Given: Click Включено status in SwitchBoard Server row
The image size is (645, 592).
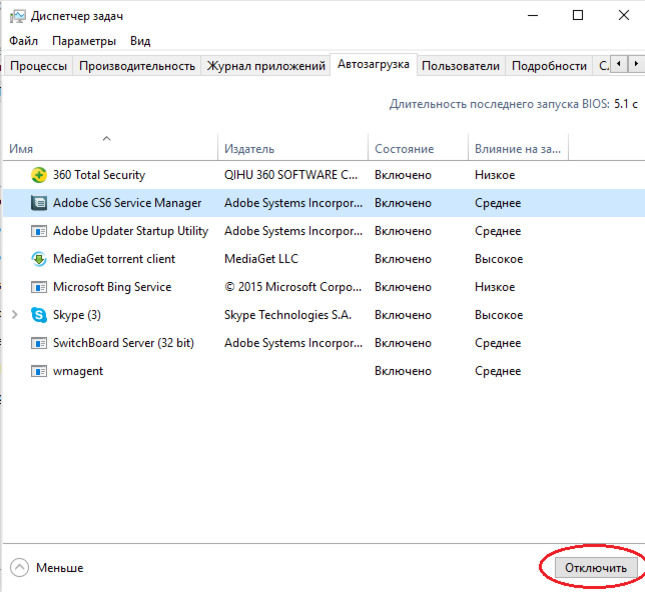Looking at the screenshot, I should pyautogui.click(x=403, y=343).
